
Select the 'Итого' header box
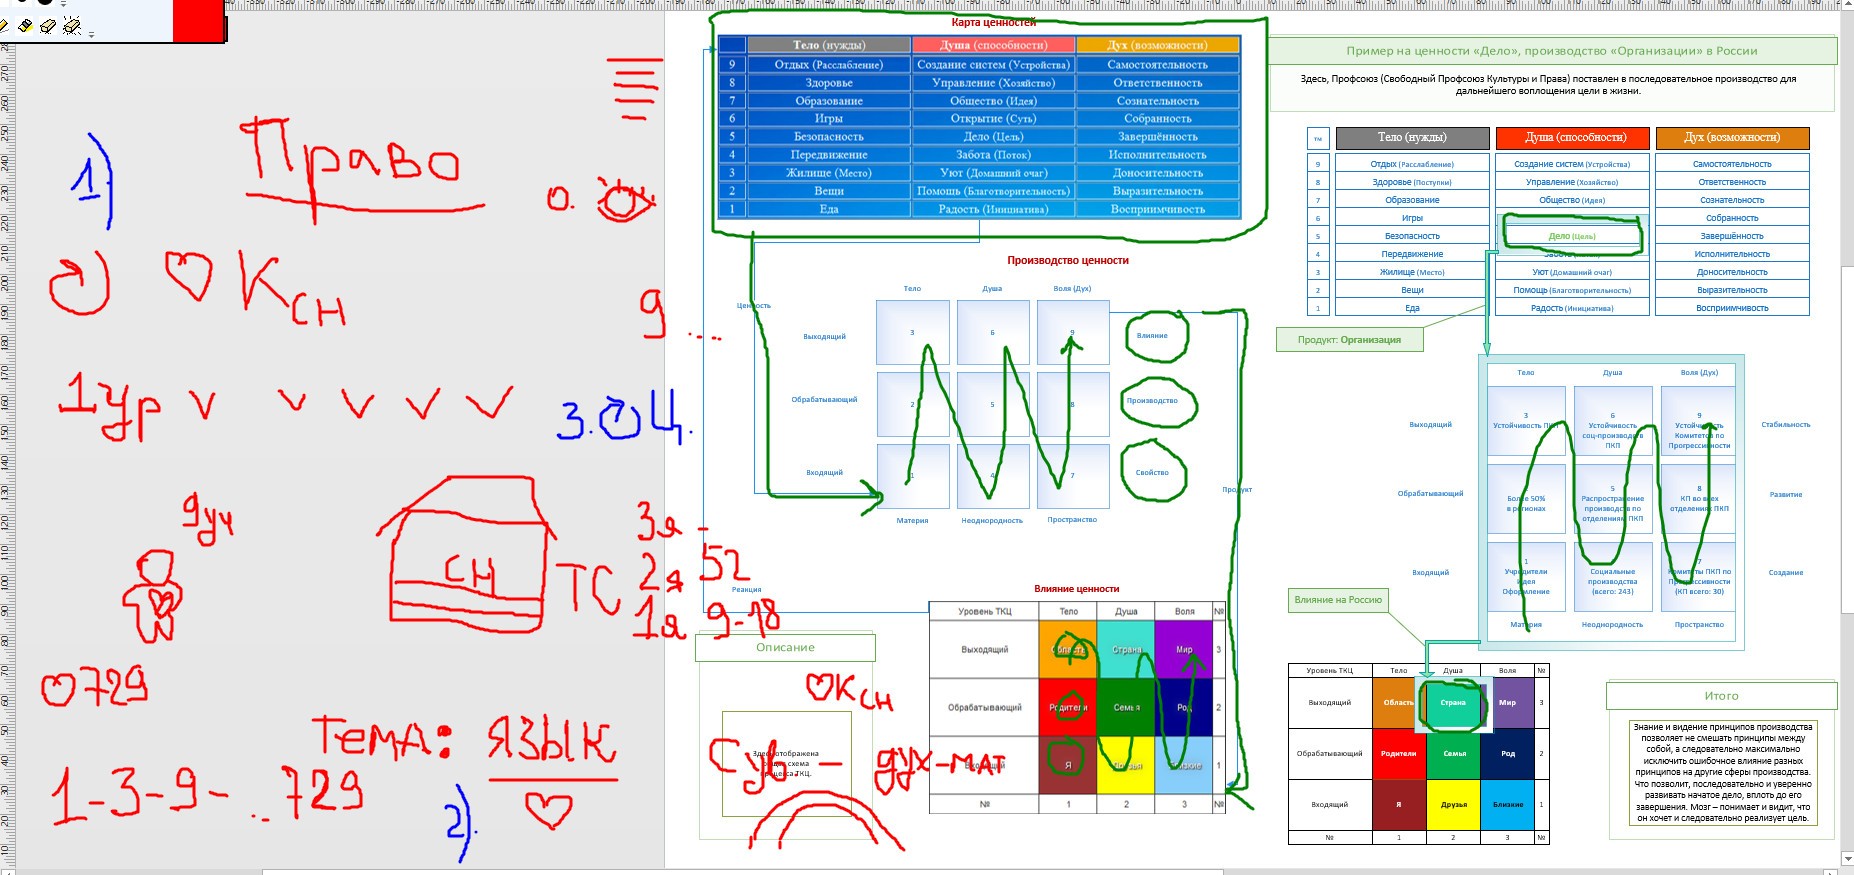[1721, 696]
